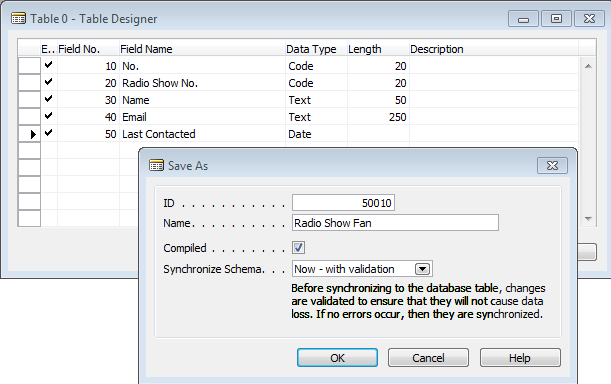Click field number 30 cell
This screenshot has height=384, width=611.
coord(88,100)
